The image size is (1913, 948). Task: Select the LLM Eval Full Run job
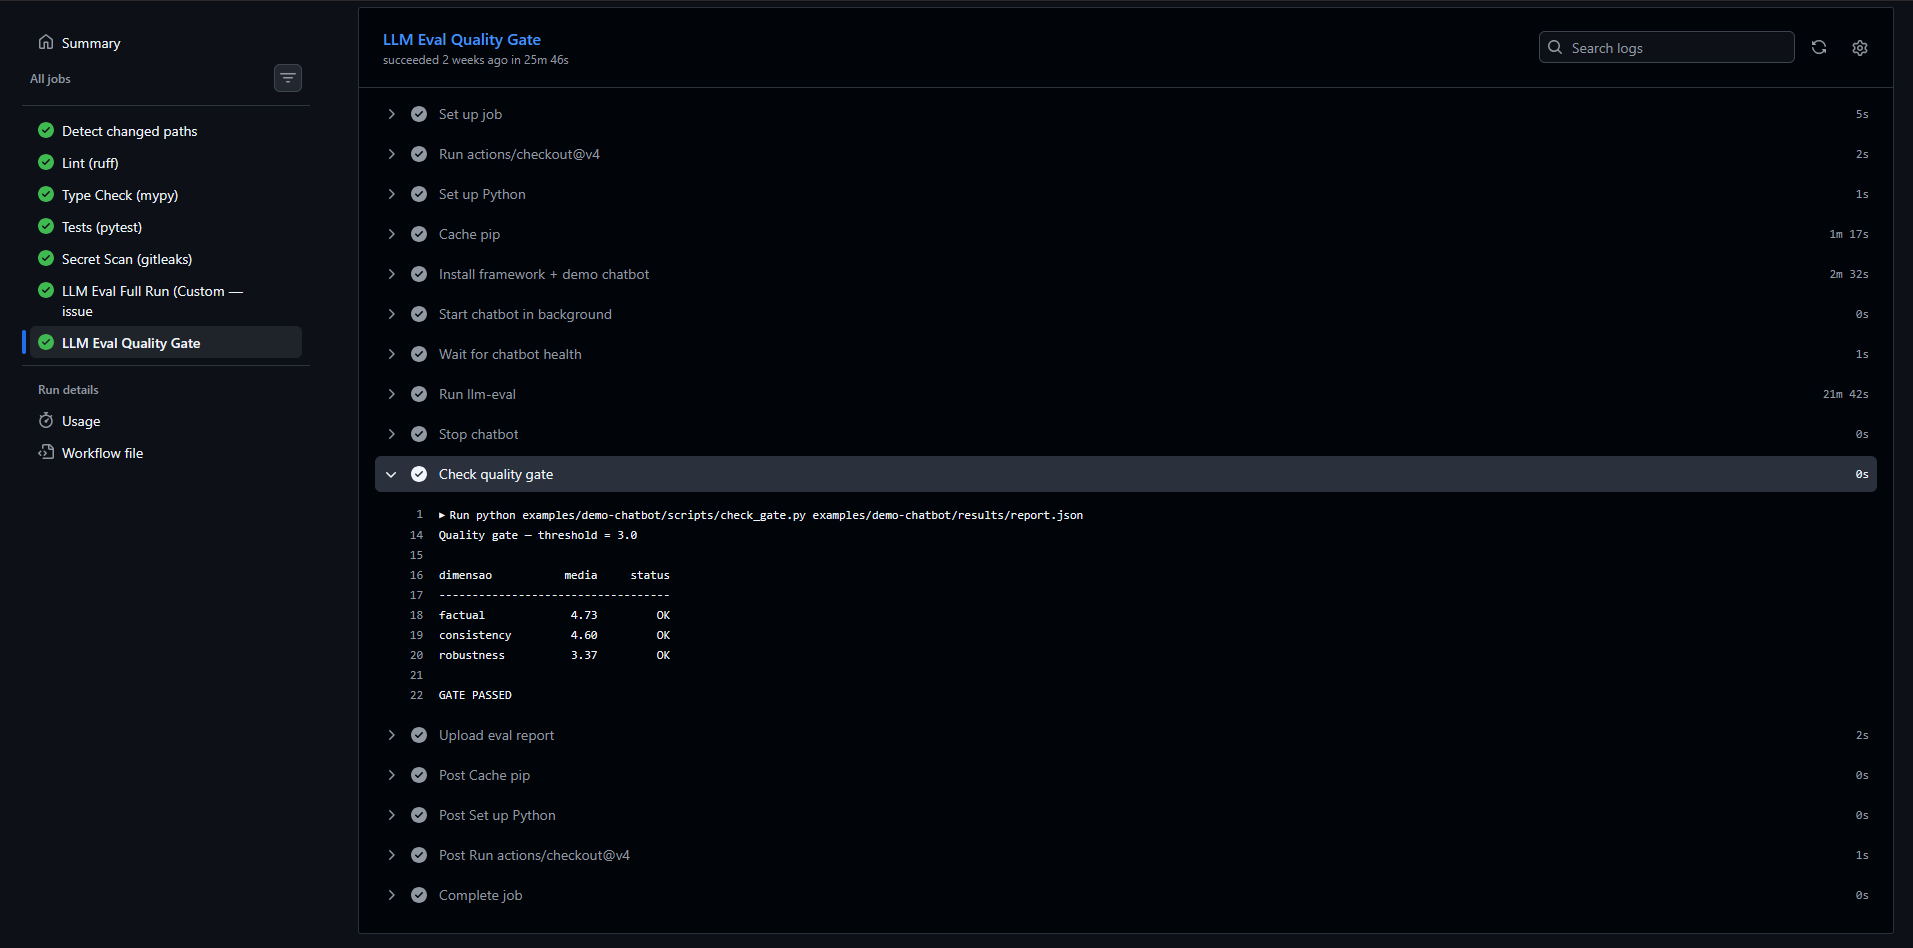coord(152,301)
